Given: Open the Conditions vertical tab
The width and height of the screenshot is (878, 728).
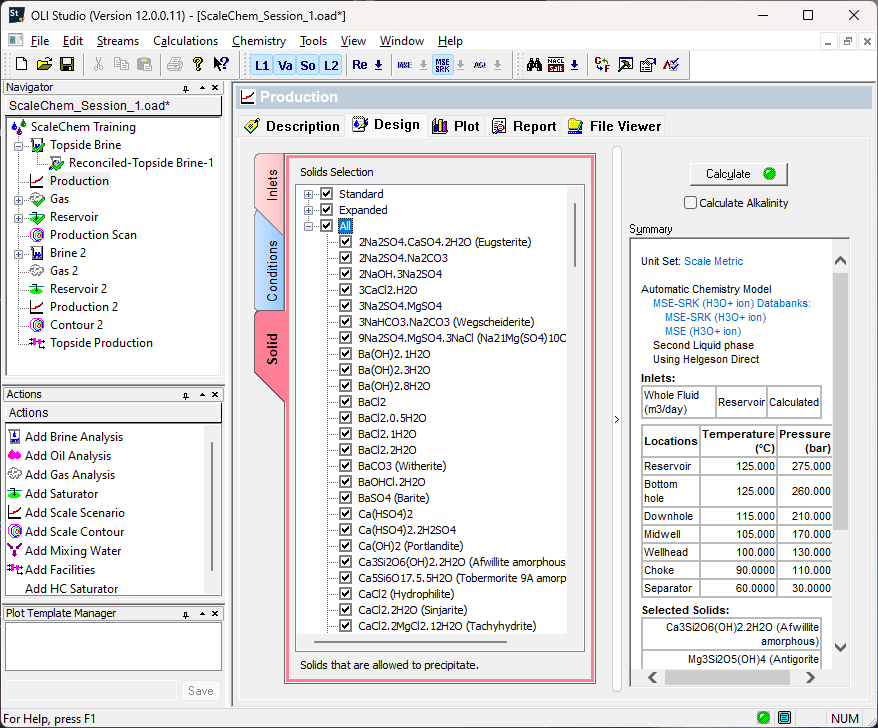Looking at the screenshot, I should click(x=270, y=270).
